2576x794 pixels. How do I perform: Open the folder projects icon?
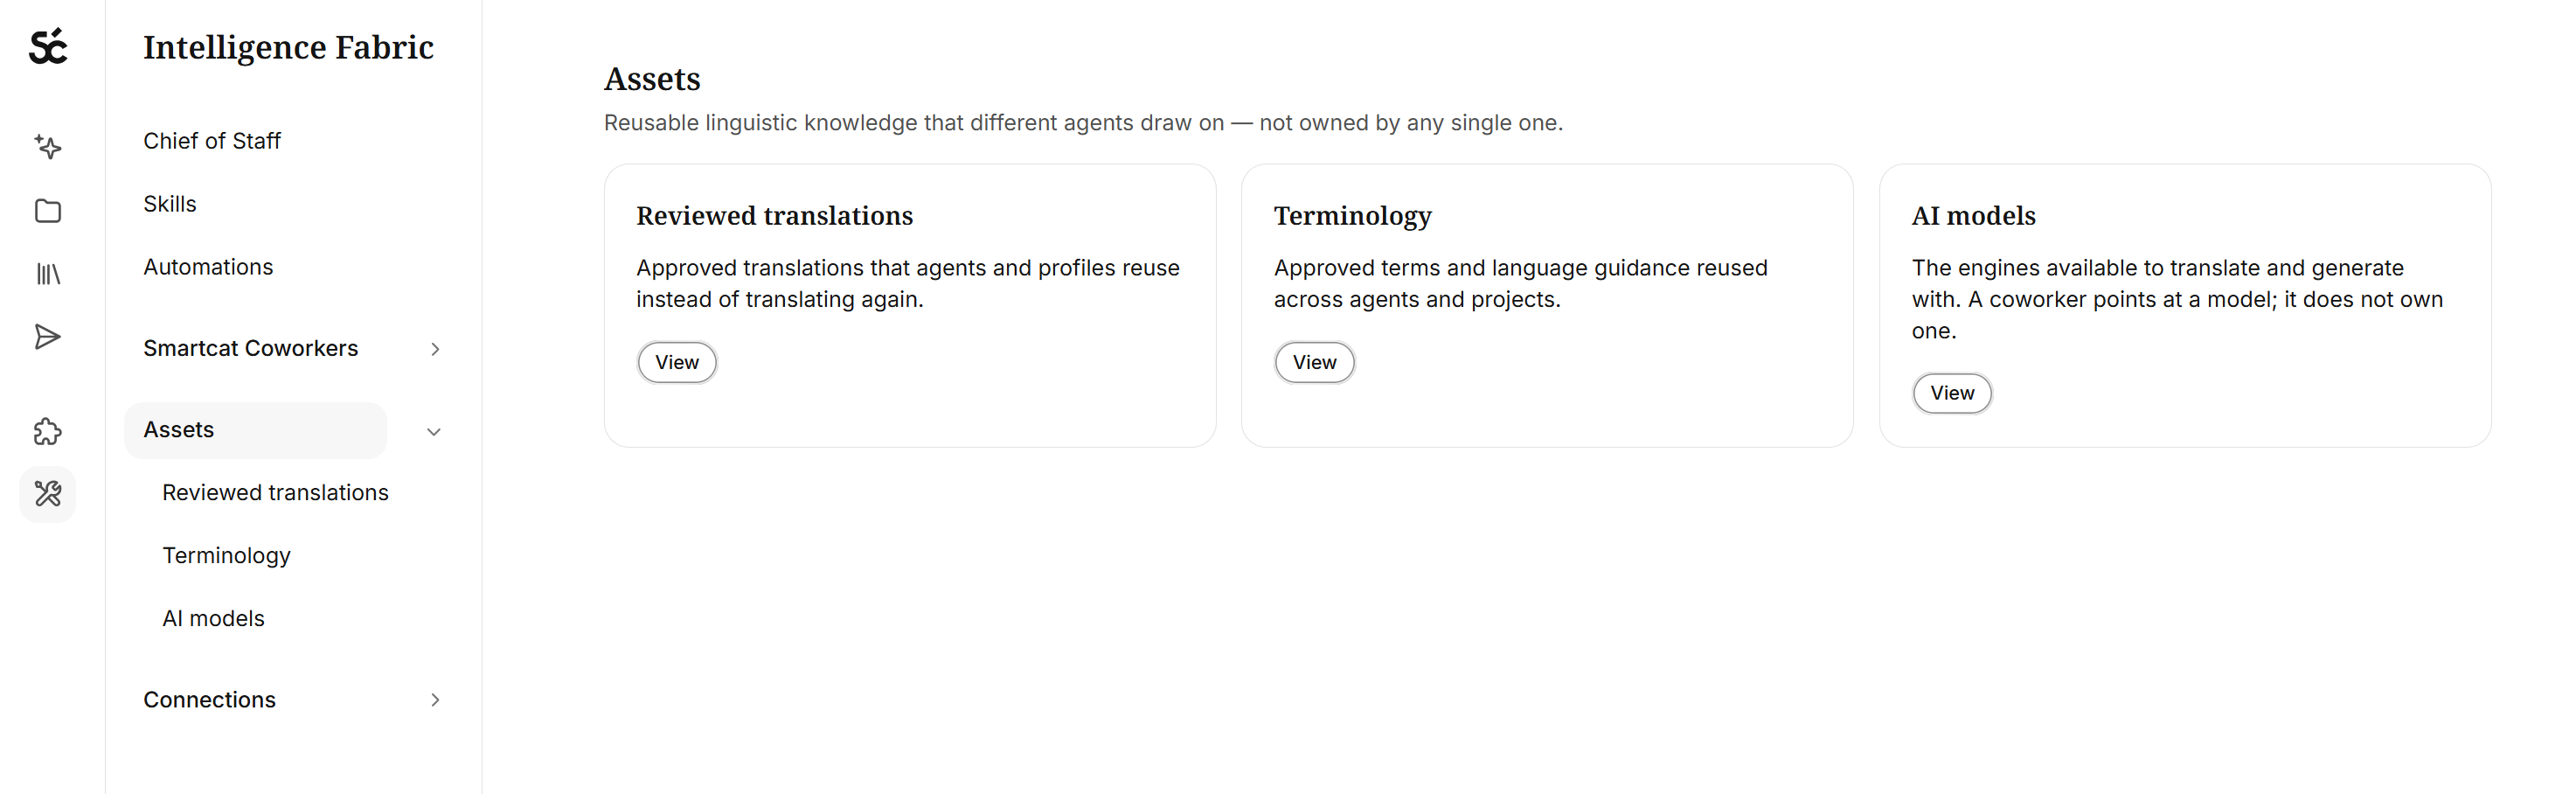click(x=48, y=211)
